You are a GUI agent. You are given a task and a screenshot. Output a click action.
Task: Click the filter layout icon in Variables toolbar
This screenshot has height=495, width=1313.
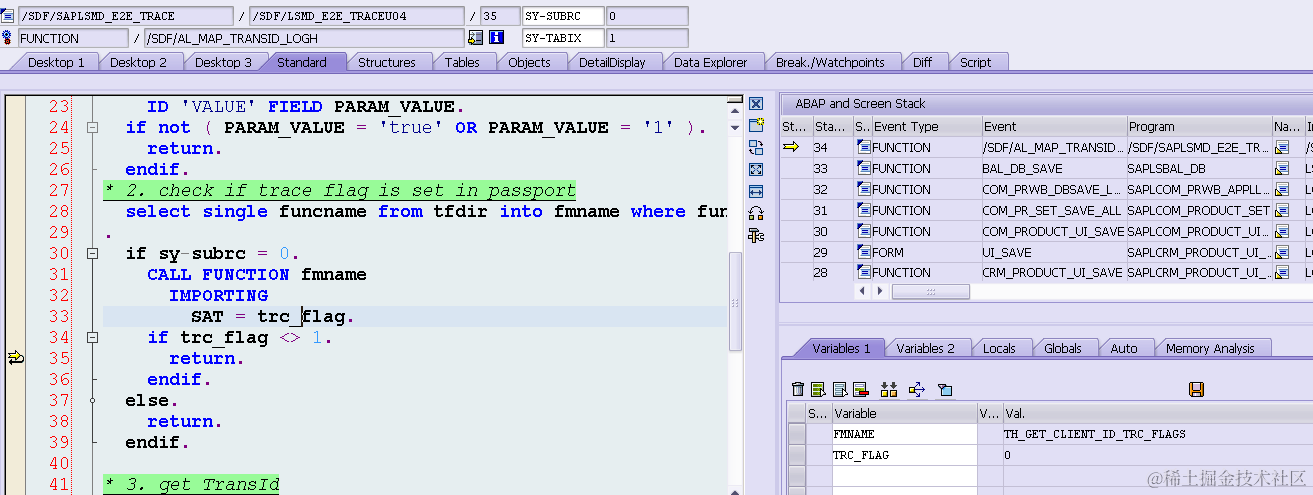click(945, 389)
